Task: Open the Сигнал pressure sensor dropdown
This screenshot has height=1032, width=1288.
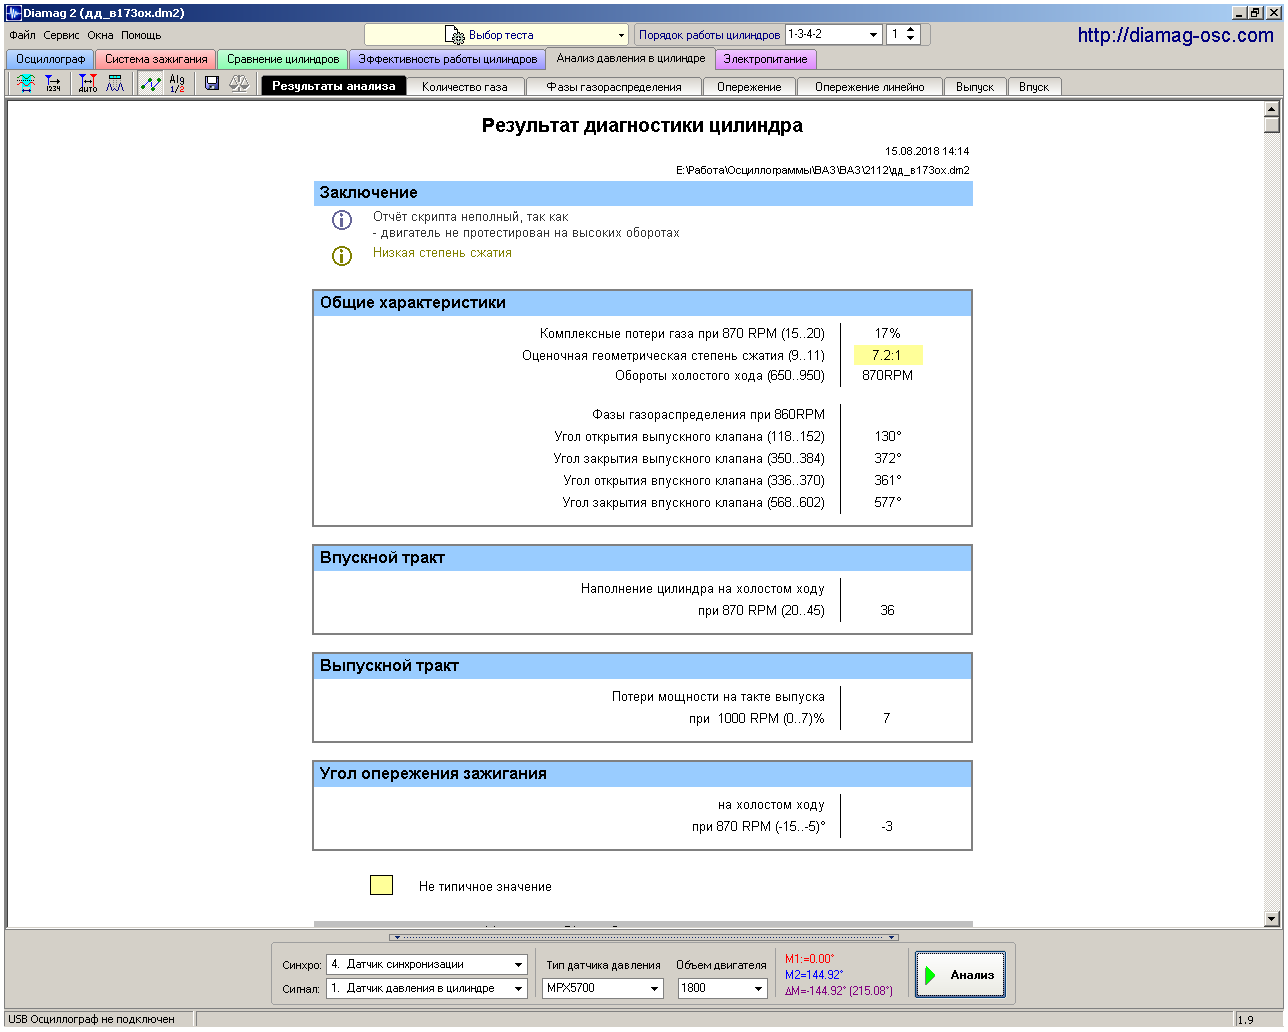Action: [x=519, y=989]
